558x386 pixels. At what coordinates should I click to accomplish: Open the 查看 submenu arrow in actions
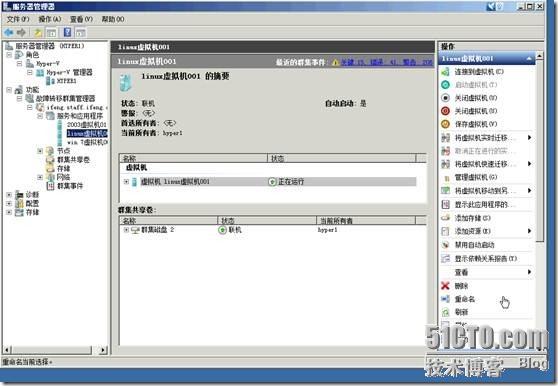click(x=529, y=272)
